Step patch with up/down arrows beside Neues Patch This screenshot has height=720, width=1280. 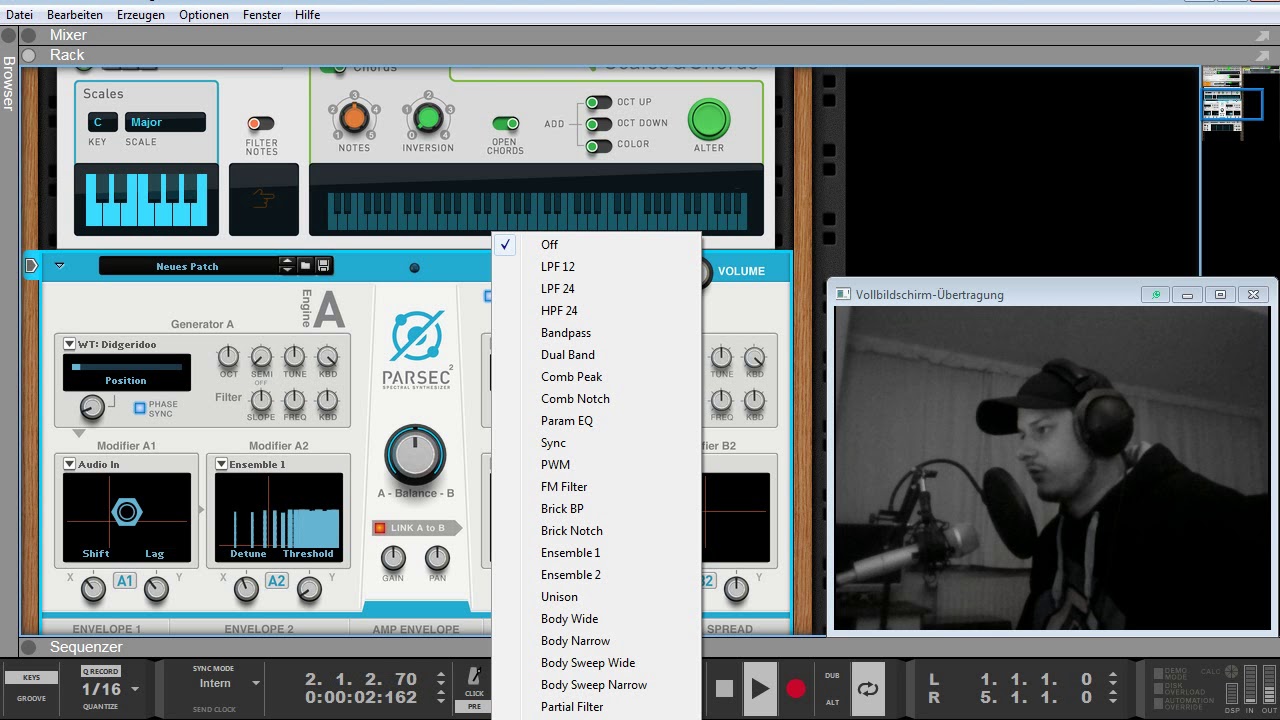coord(287,266)
